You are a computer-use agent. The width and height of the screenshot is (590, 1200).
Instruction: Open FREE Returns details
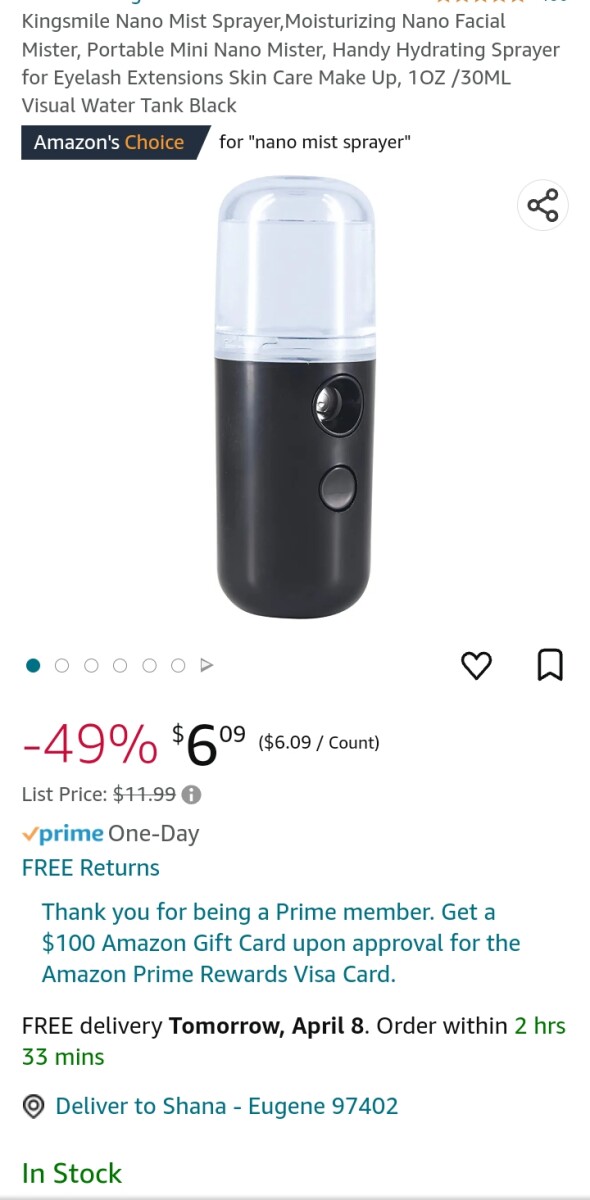(91, 868)
